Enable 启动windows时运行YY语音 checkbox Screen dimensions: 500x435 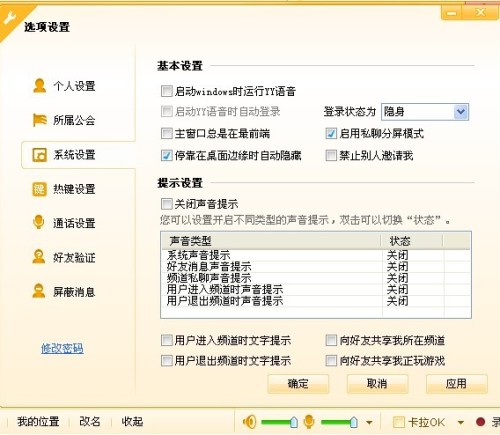point(166,91)
